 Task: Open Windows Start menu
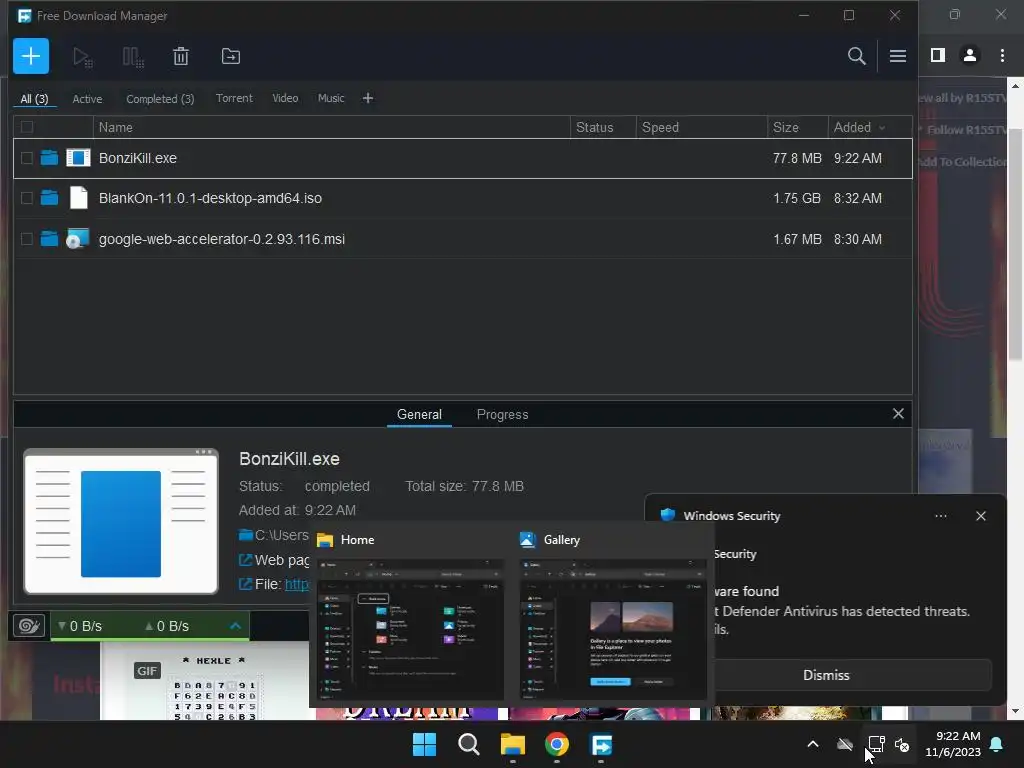point(424,744)
